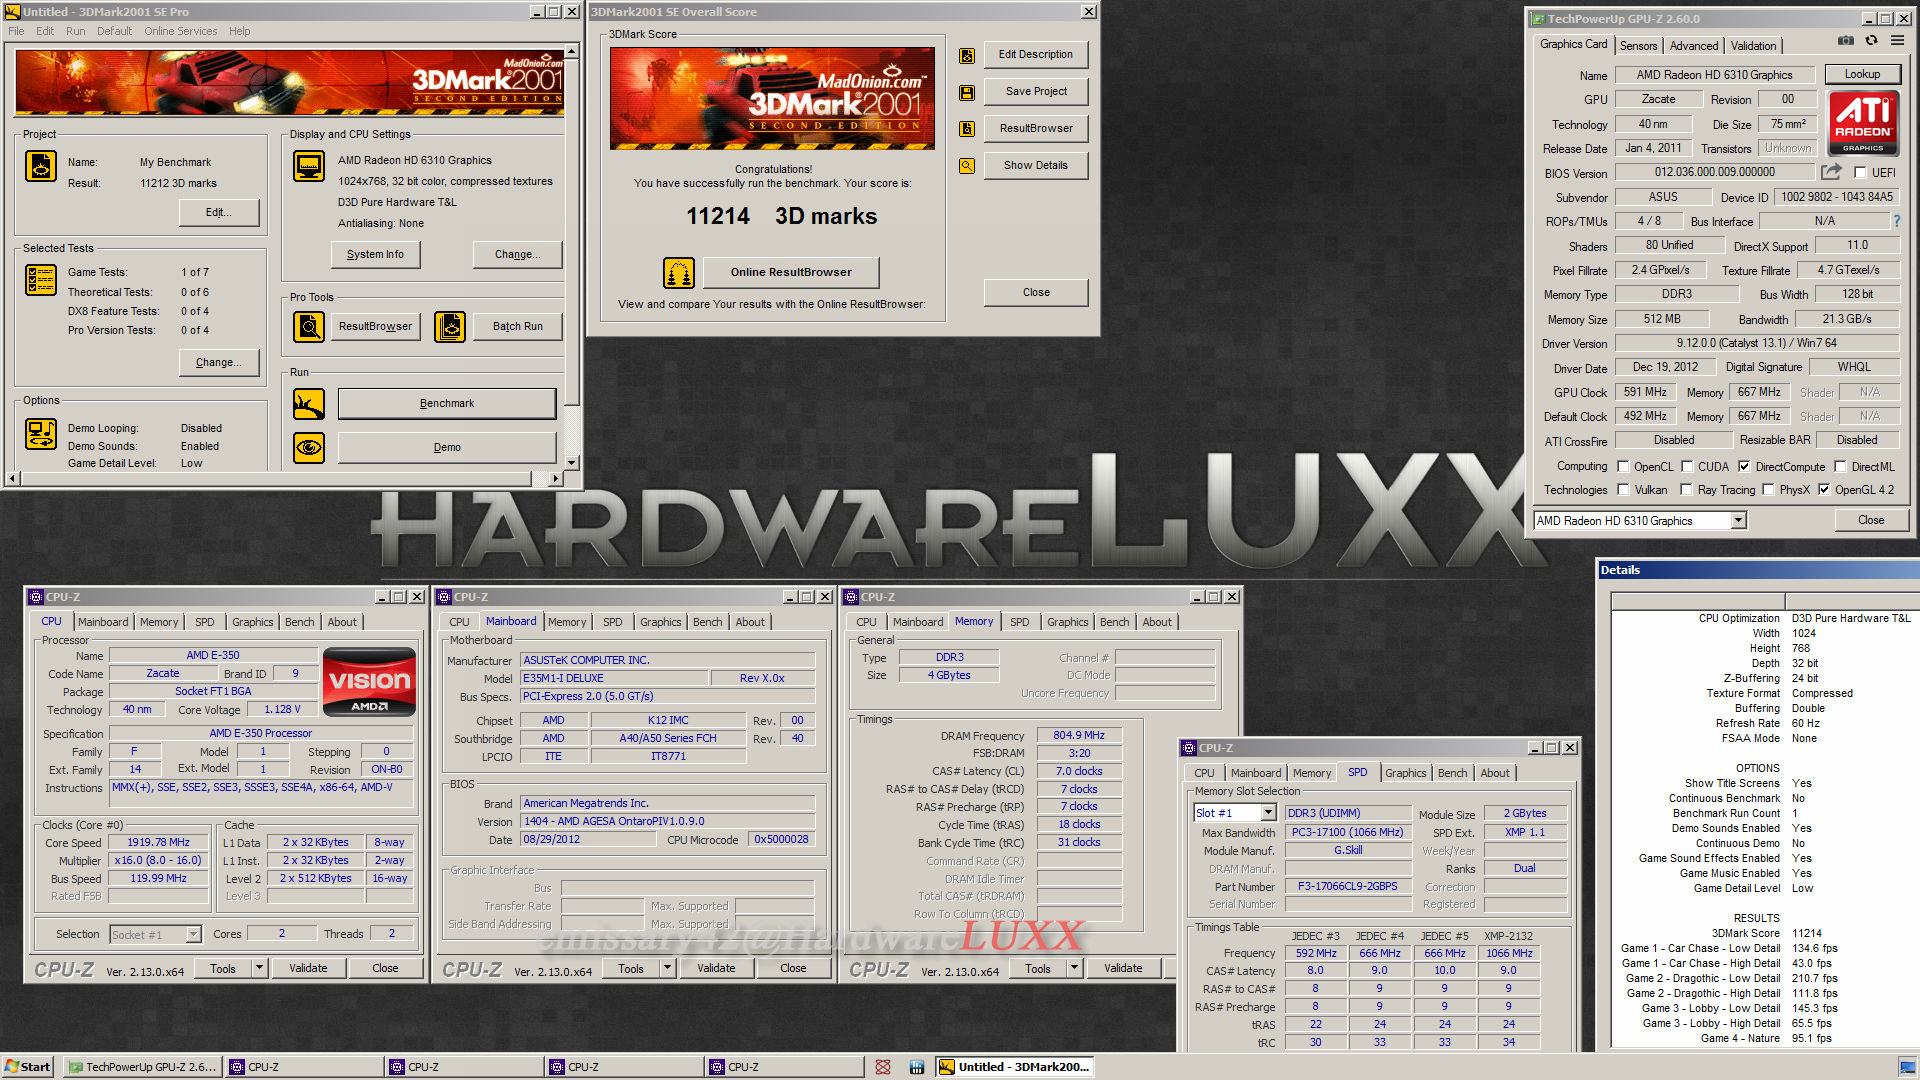The width and height of the screenshot is (1920, 1080).
Task: Enable the OpenCL checkbox
Action: coord(1625,466)
